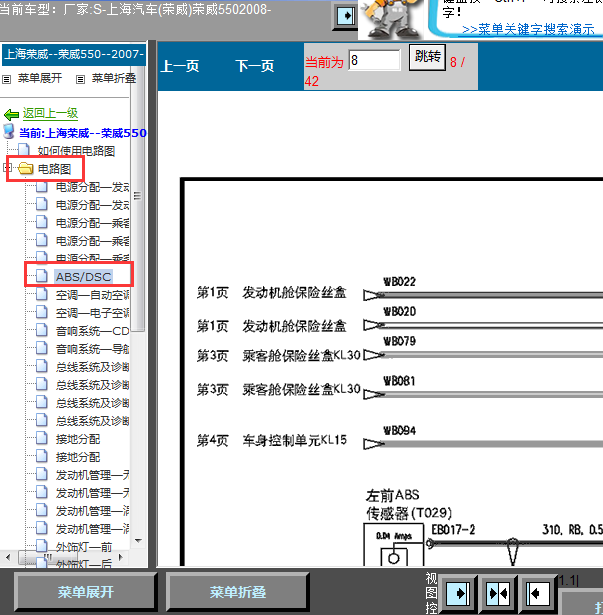Click page icon beside first 电源分配 entry
This screenshot has height=615, width=603.
(x=42, y=186)
